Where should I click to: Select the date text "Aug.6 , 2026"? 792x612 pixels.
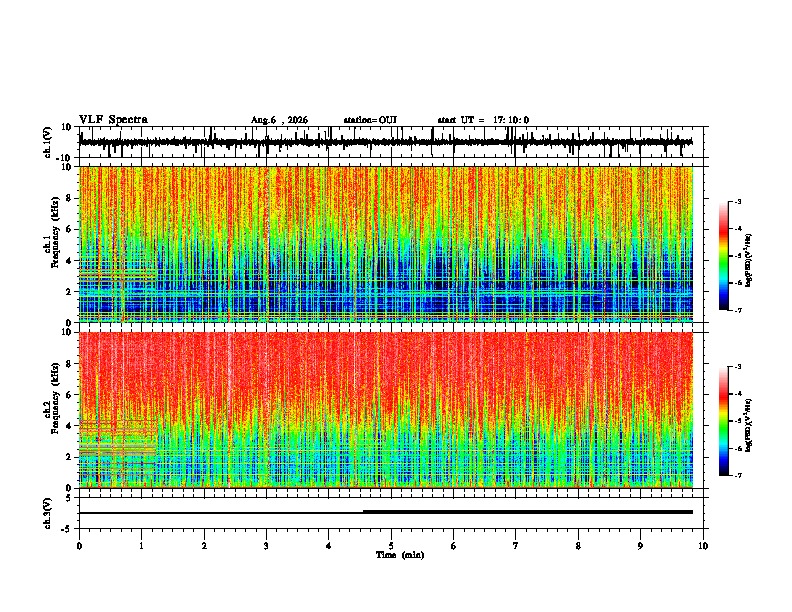[279, 120]
